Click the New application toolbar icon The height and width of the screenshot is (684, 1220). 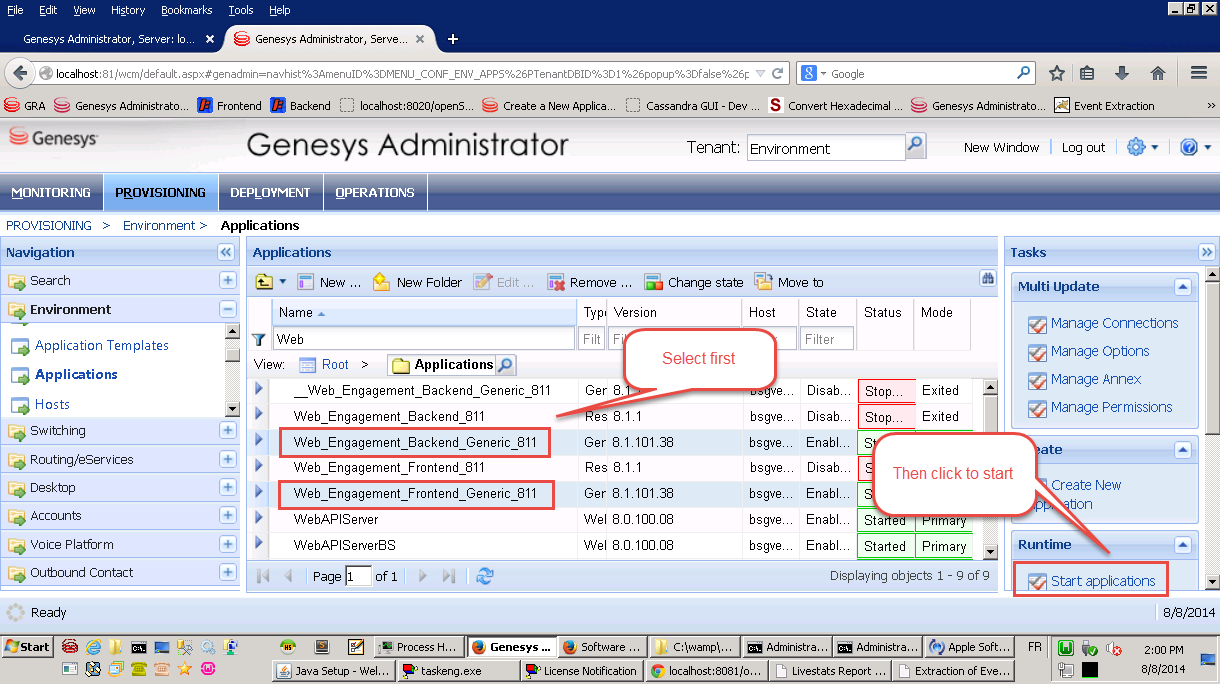tap(306, 282)
